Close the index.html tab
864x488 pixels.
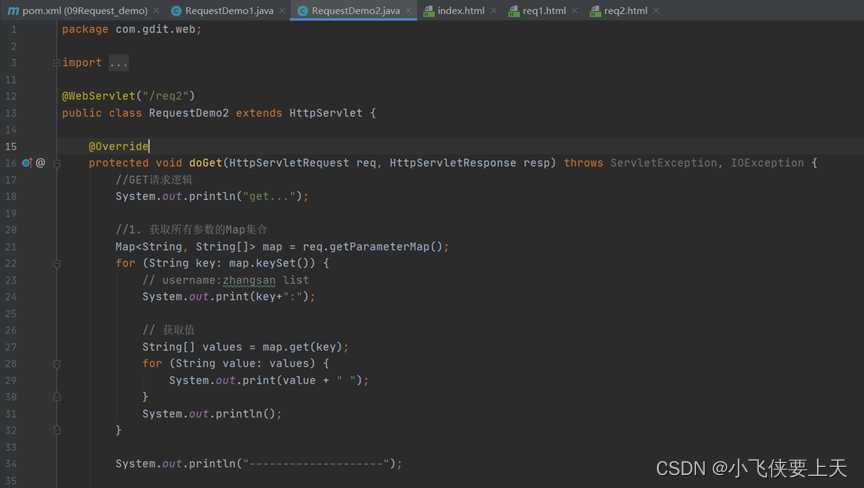coord(494,11)
